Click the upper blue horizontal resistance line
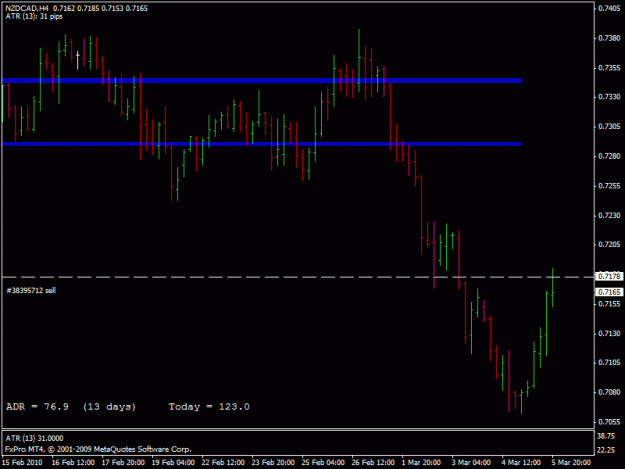The width and height of the screenshot is (625, 469). 261,80
